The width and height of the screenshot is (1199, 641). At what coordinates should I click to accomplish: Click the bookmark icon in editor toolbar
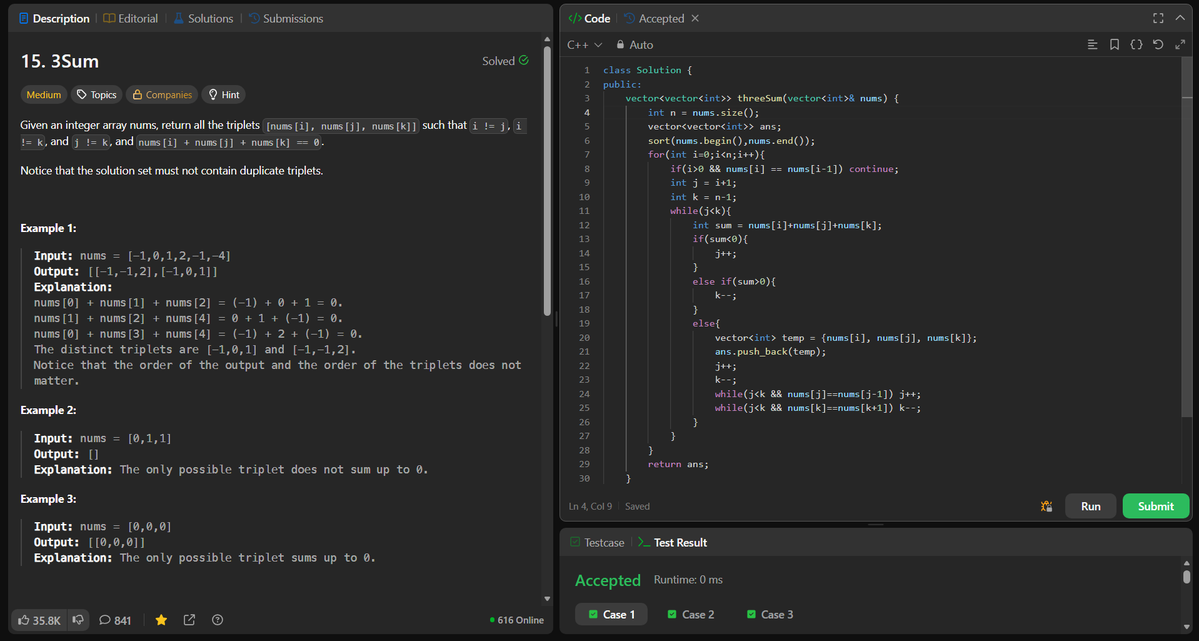point(1114,45)
